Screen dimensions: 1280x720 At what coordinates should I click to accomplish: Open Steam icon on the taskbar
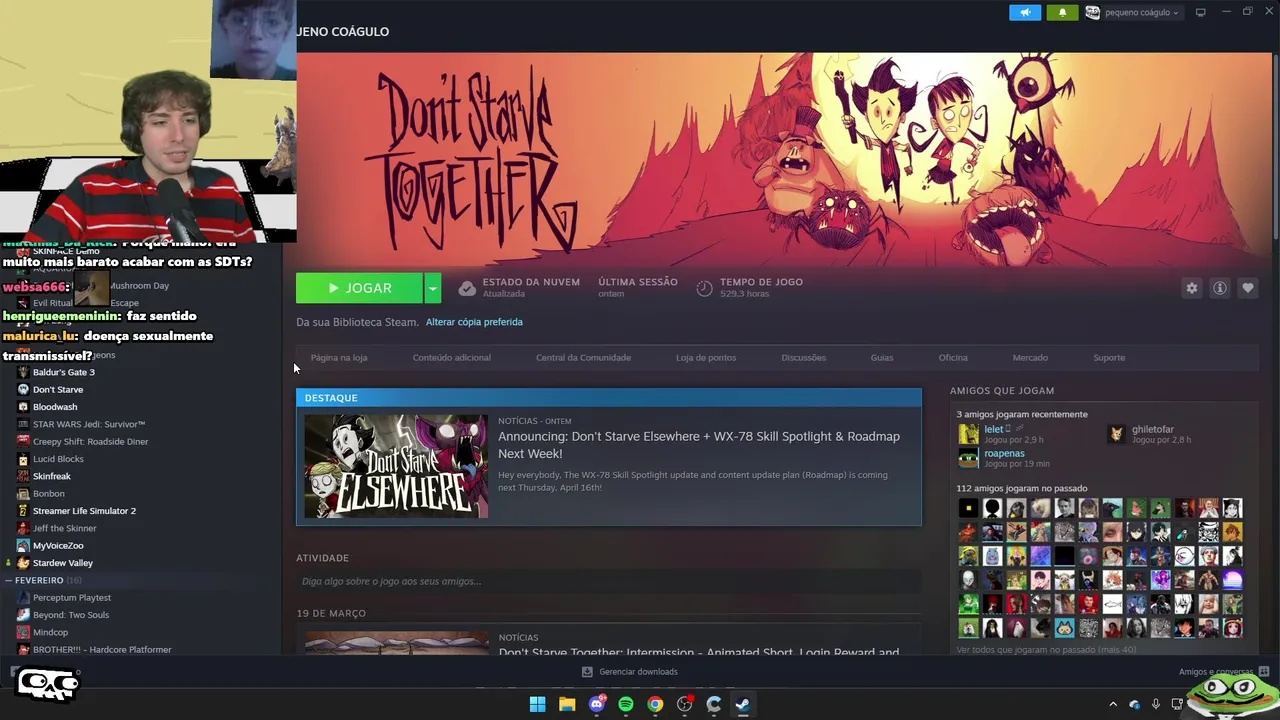pos(743,704)
